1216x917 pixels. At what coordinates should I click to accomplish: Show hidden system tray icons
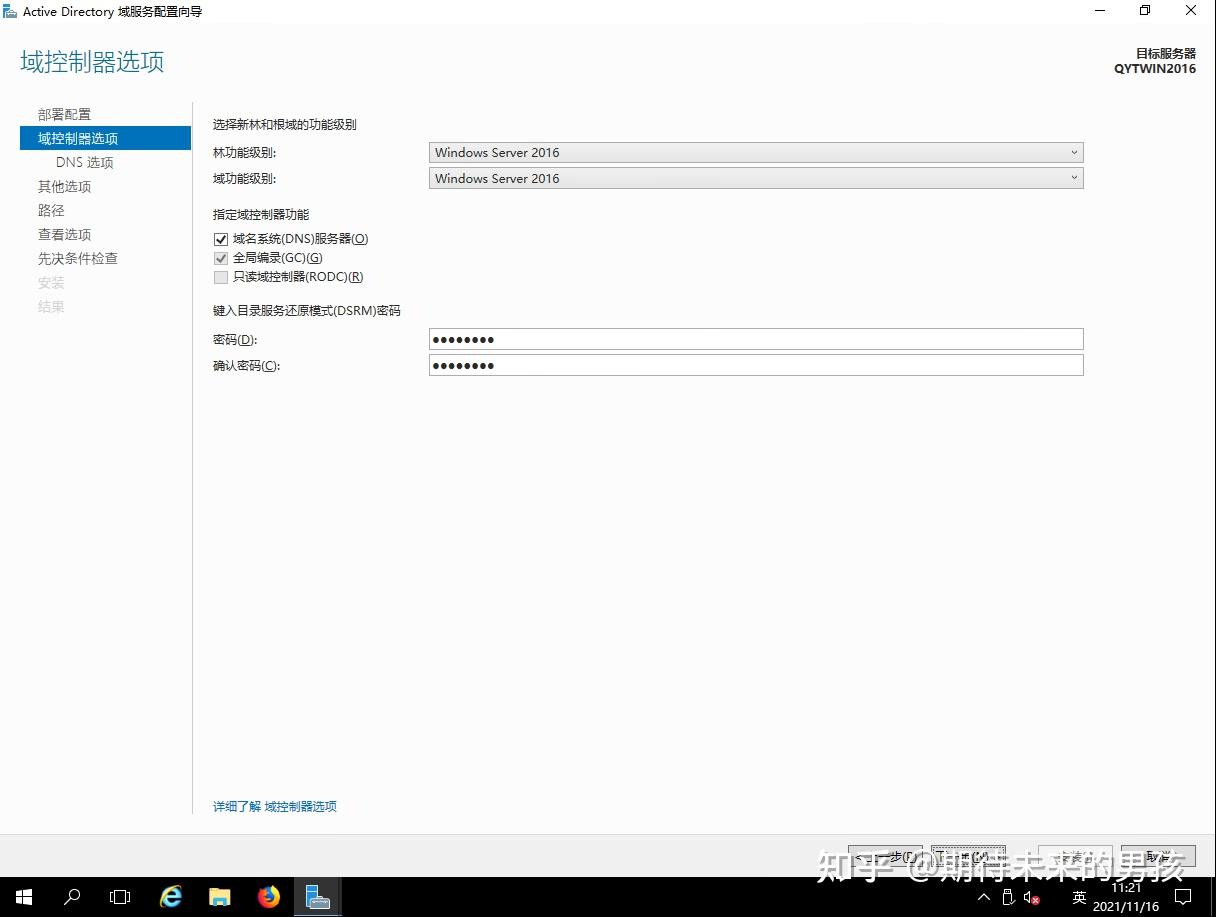984,898
